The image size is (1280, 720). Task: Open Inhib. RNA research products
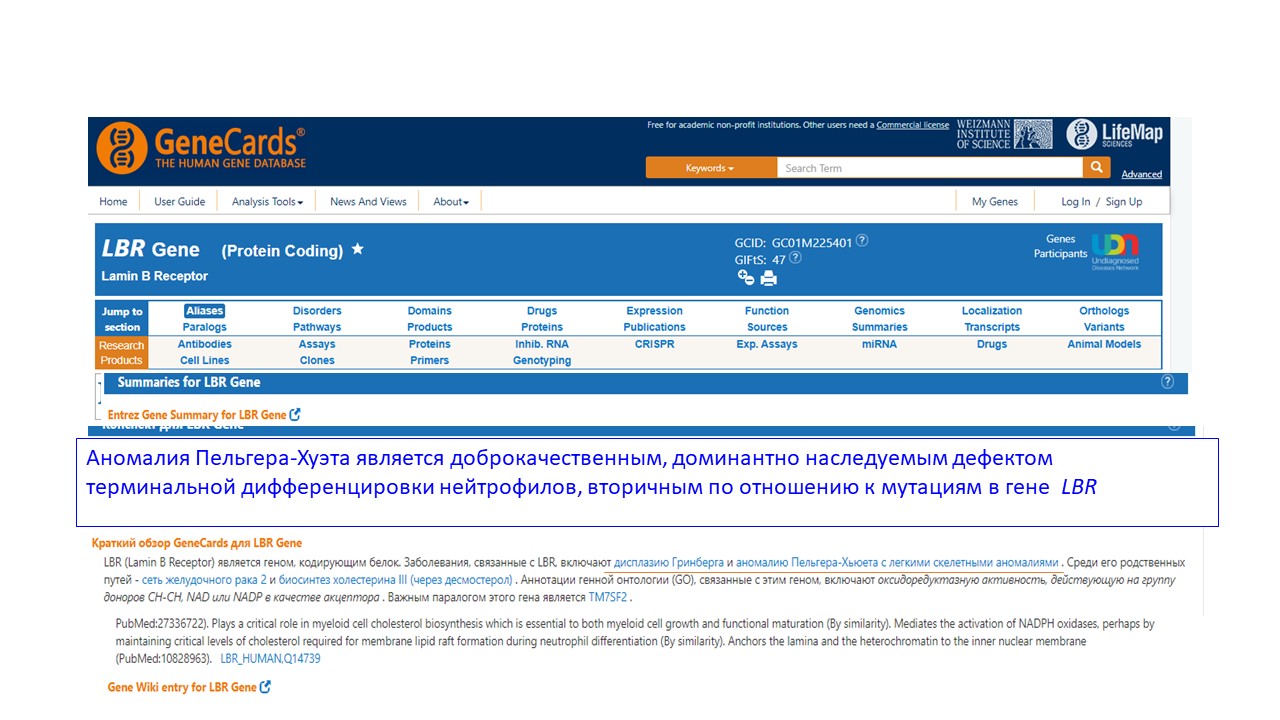pyautogui.click(x=542, y=344)
